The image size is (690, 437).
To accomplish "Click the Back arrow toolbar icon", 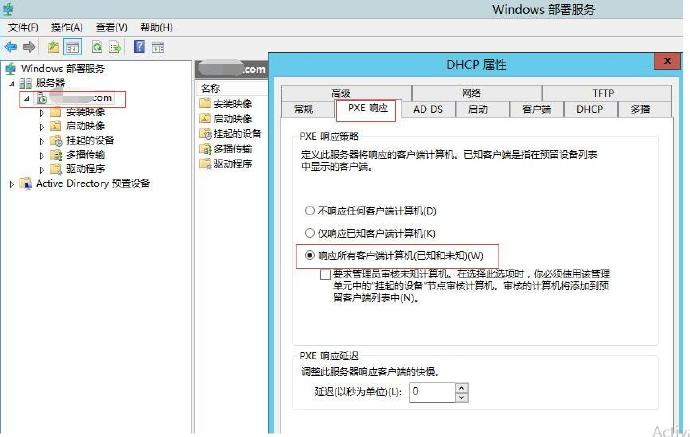I will [11, 47].
